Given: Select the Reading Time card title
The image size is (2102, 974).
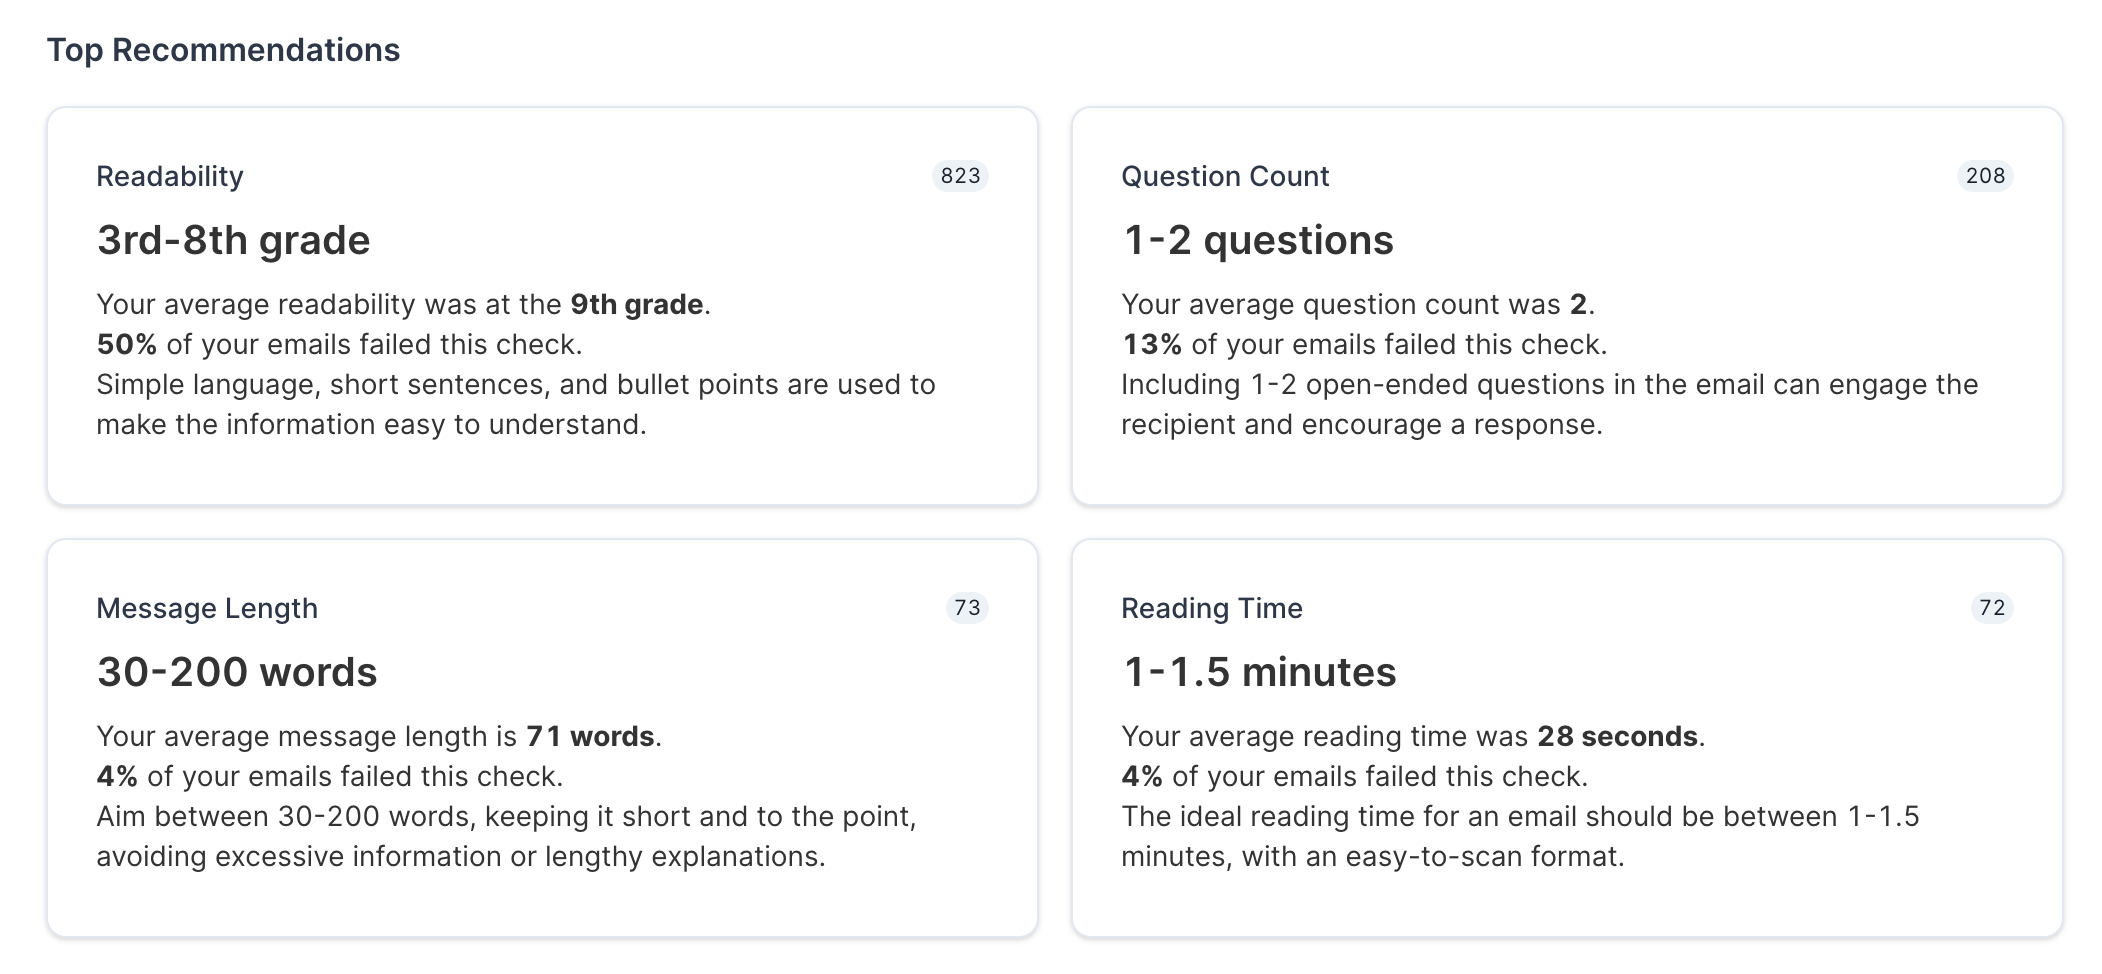Looking at the screenshot, I should click(x=1212, y=608).
